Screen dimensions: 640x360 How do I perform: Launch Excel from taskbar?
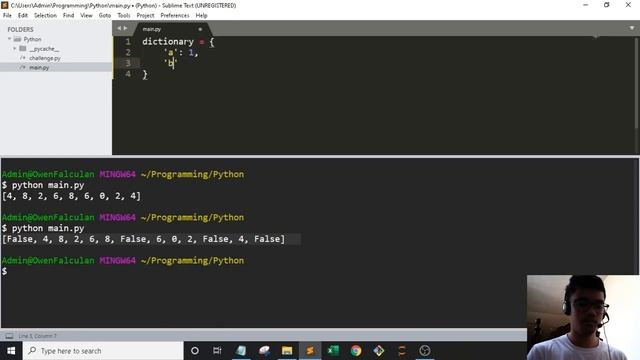[x=333, y=351]
